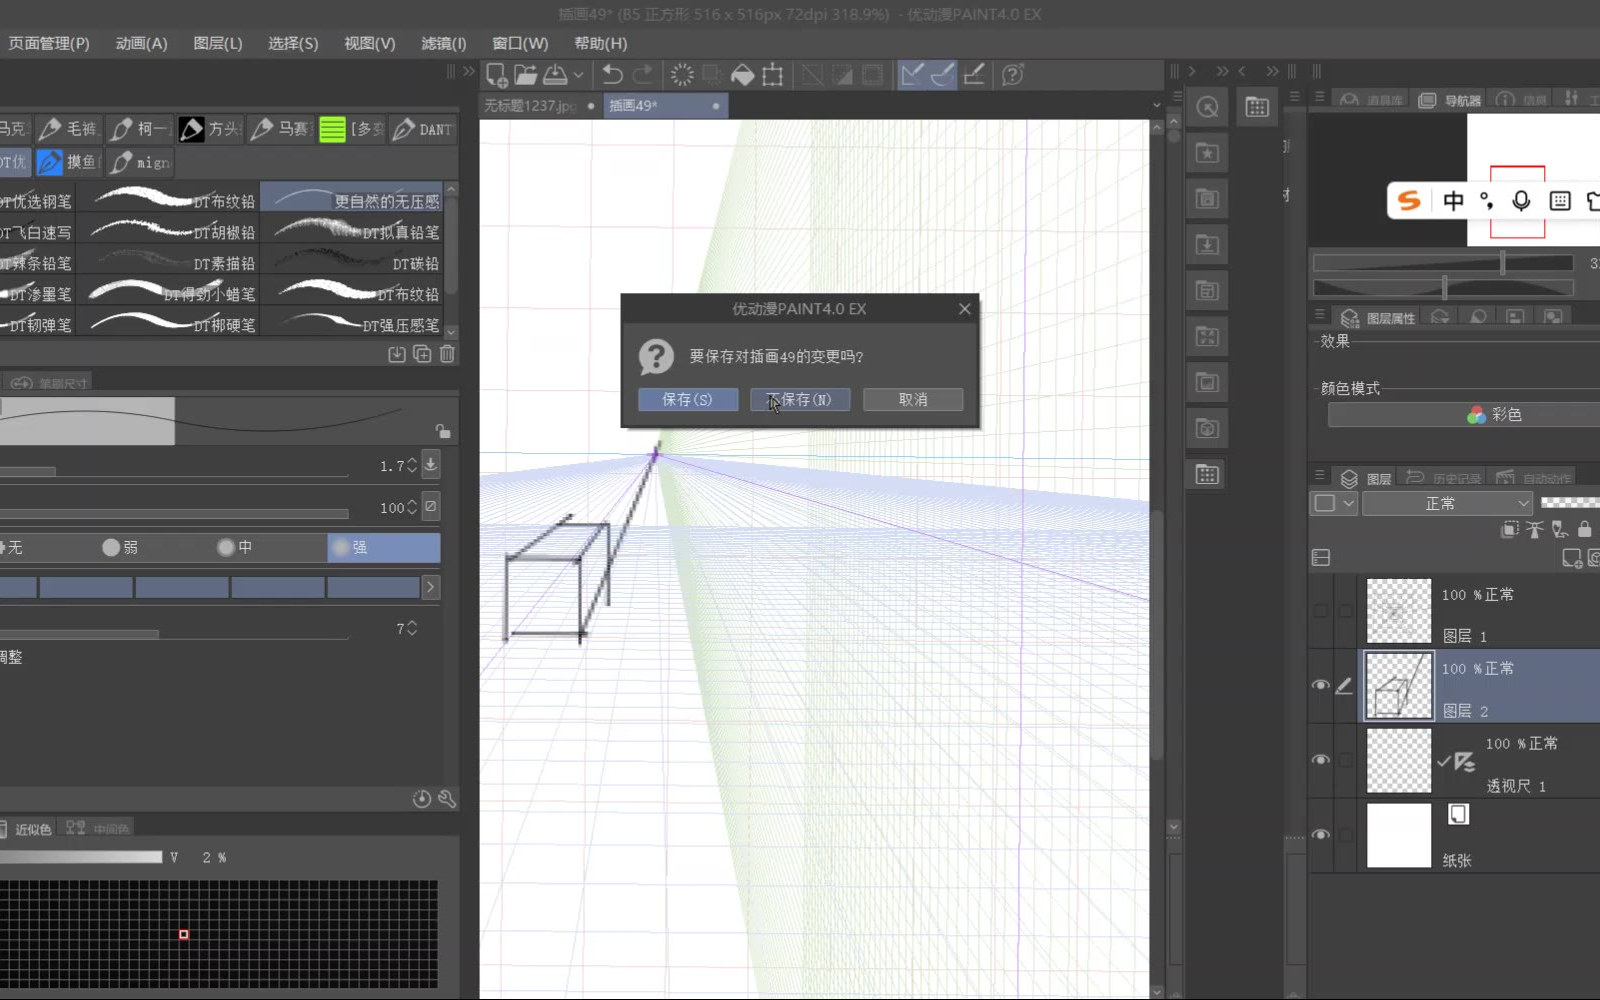Hide 图层 2 via its eye icon
The width and height of the screenshot is (1600, 1000).
1321,685
